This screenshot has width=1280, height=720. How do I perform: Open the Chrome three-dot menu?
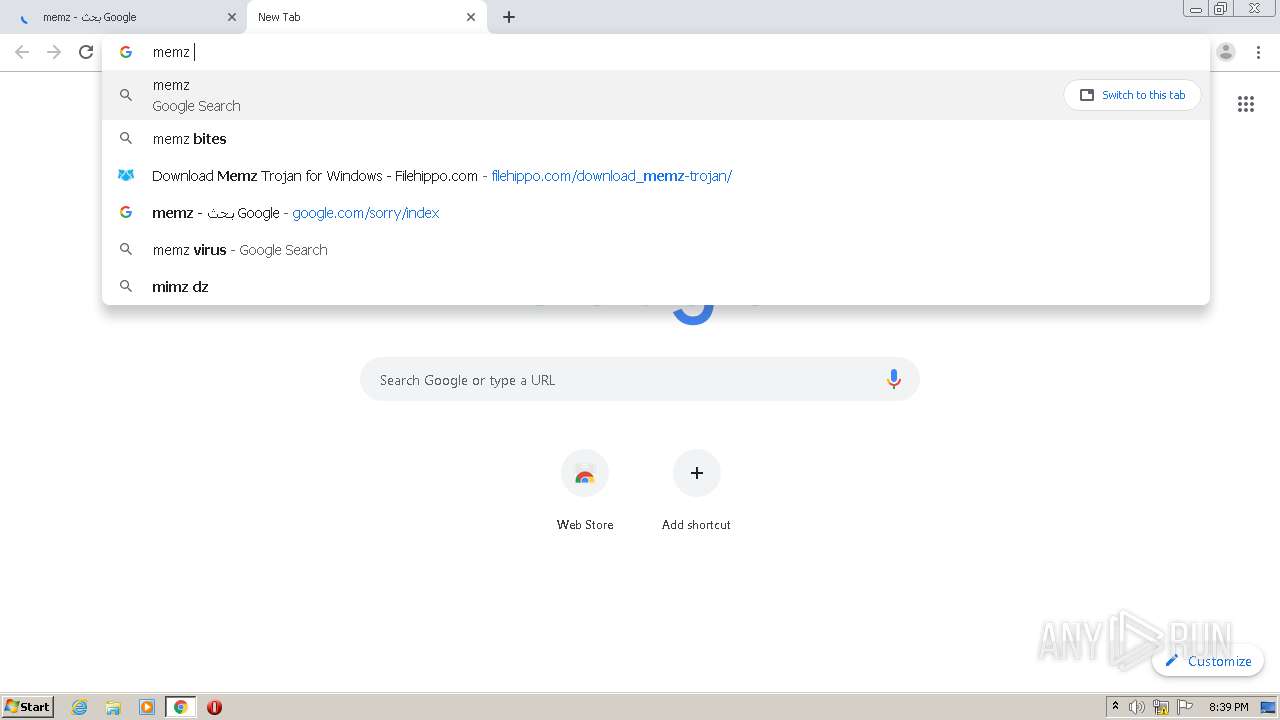click(x=1258, y=52)
